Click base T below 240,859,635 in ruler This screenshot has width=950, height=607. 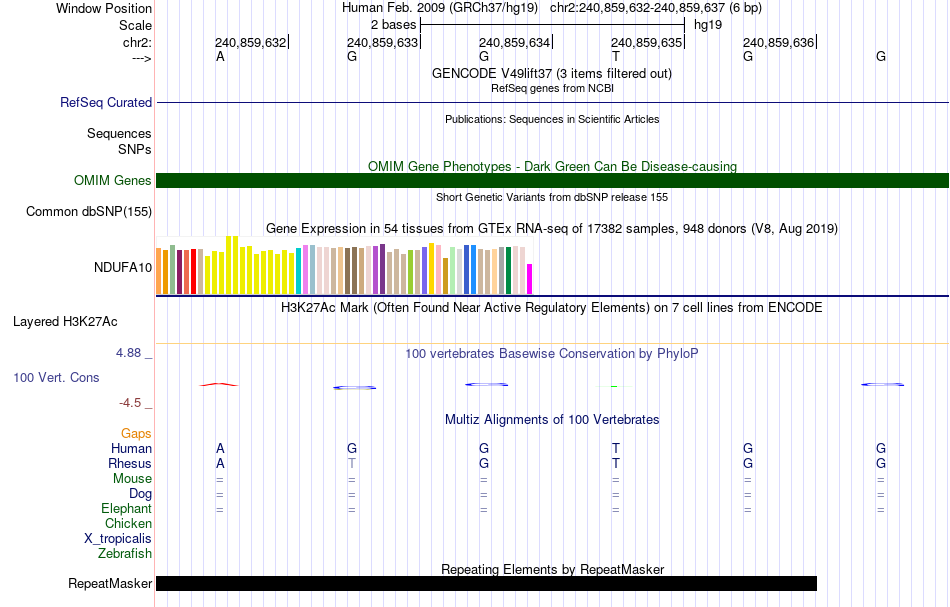616,56
